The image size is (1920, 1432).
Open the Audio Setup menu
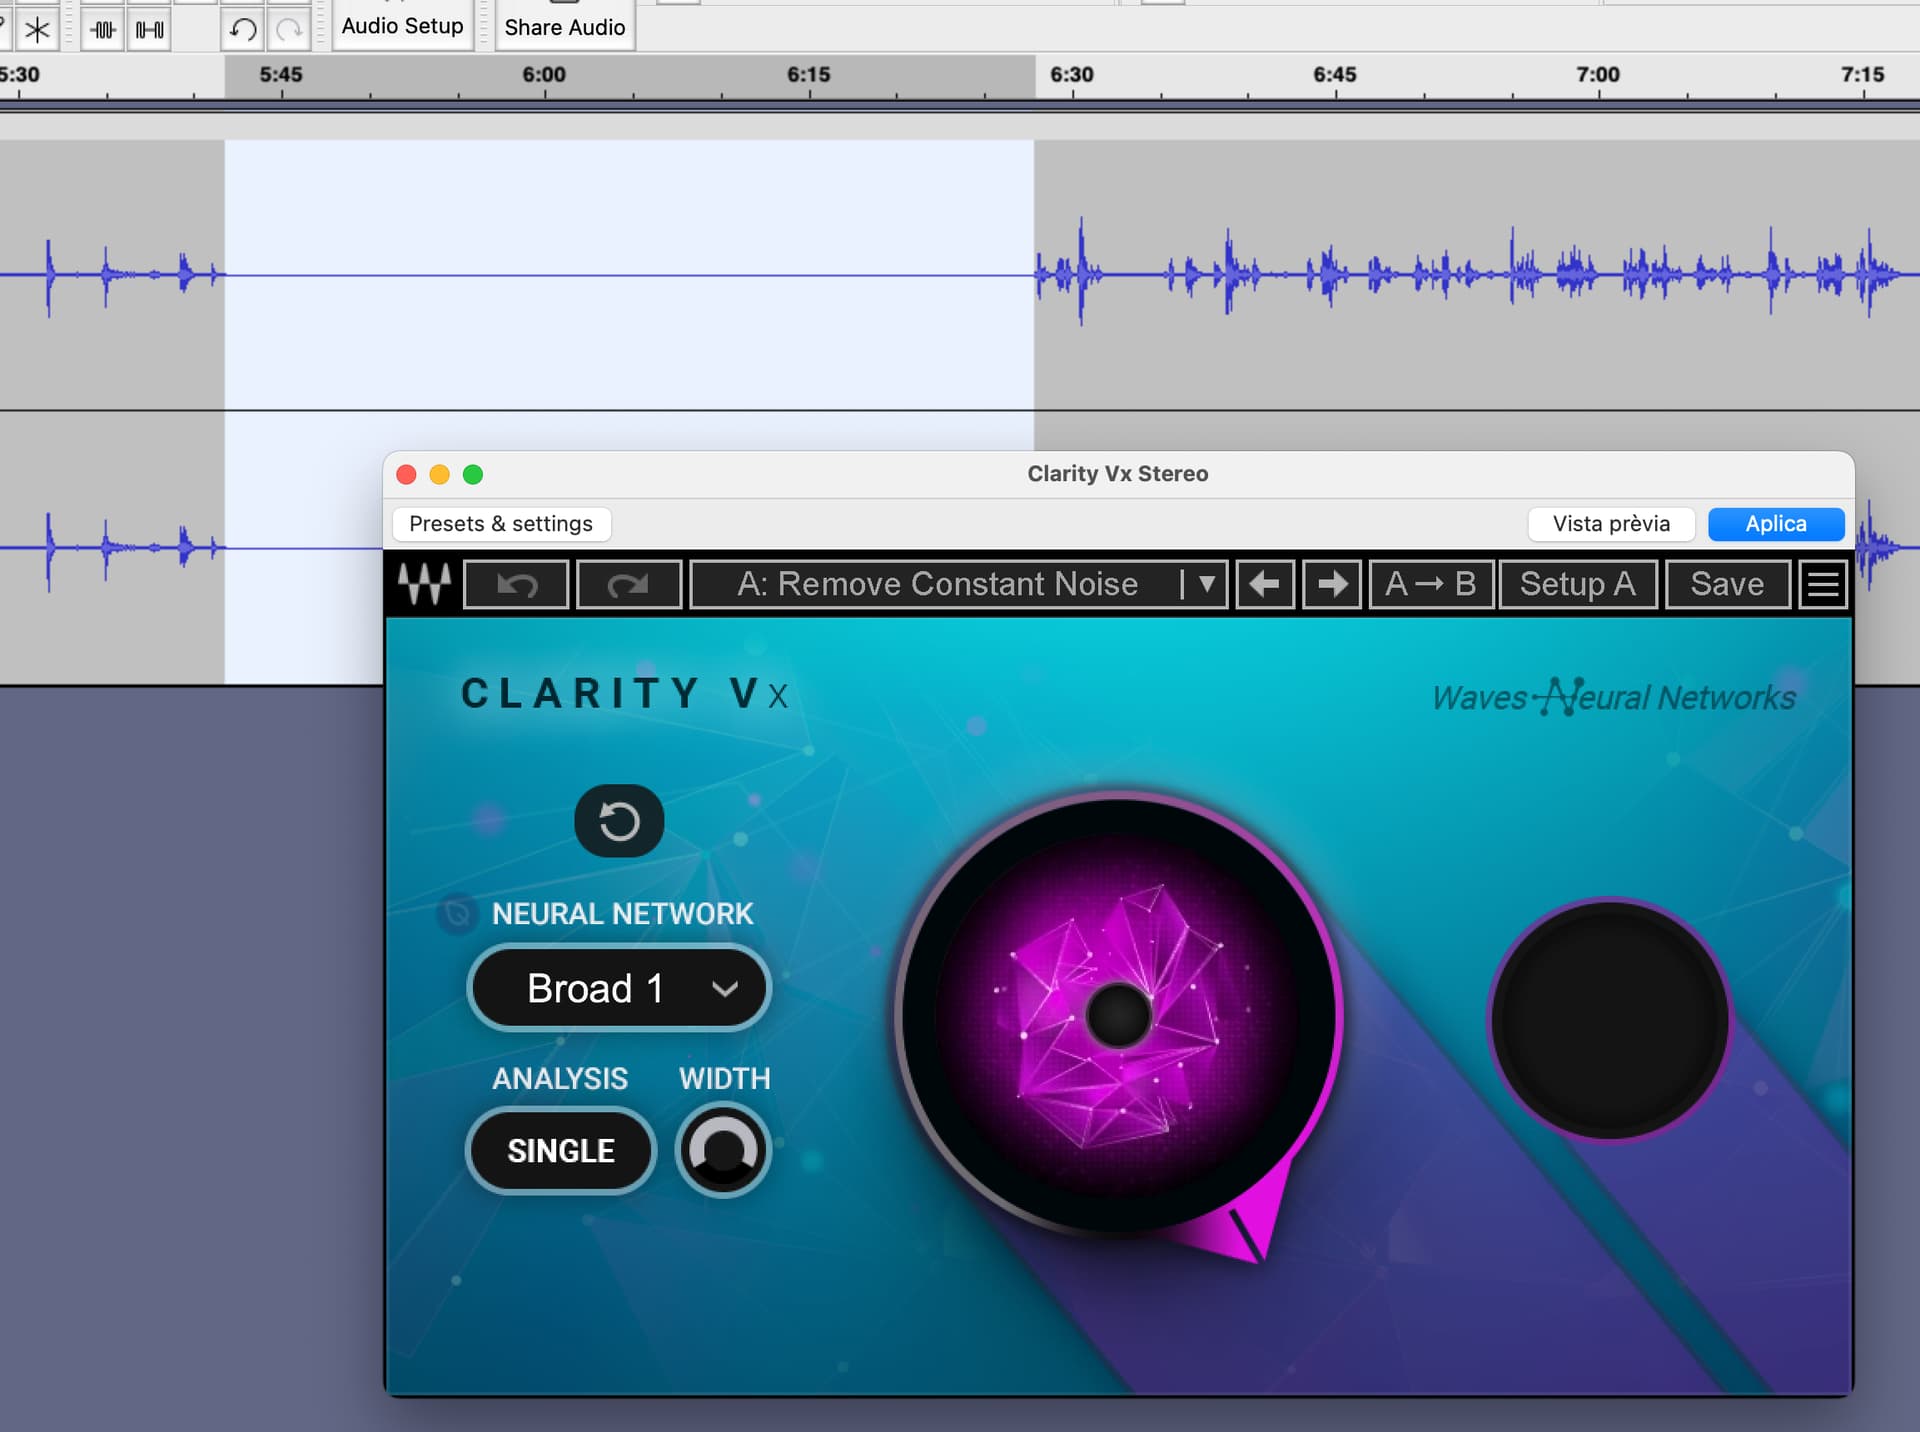click(x=402, y=25)
